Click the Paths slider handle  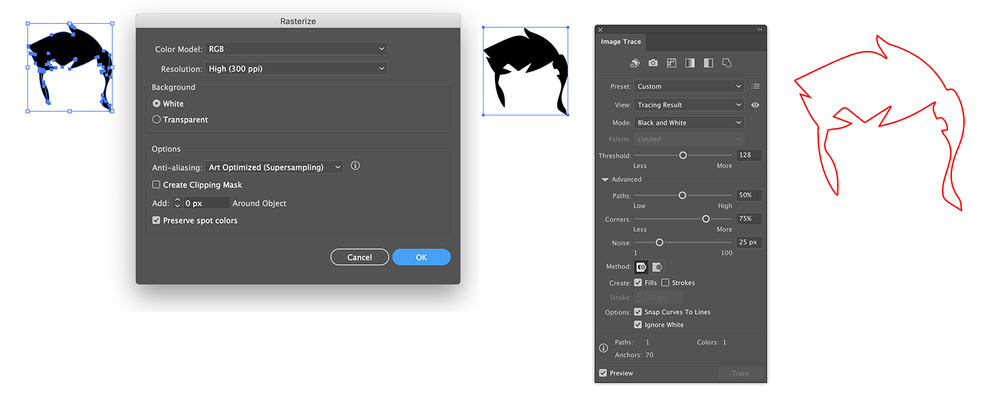(x=682, y=196)
